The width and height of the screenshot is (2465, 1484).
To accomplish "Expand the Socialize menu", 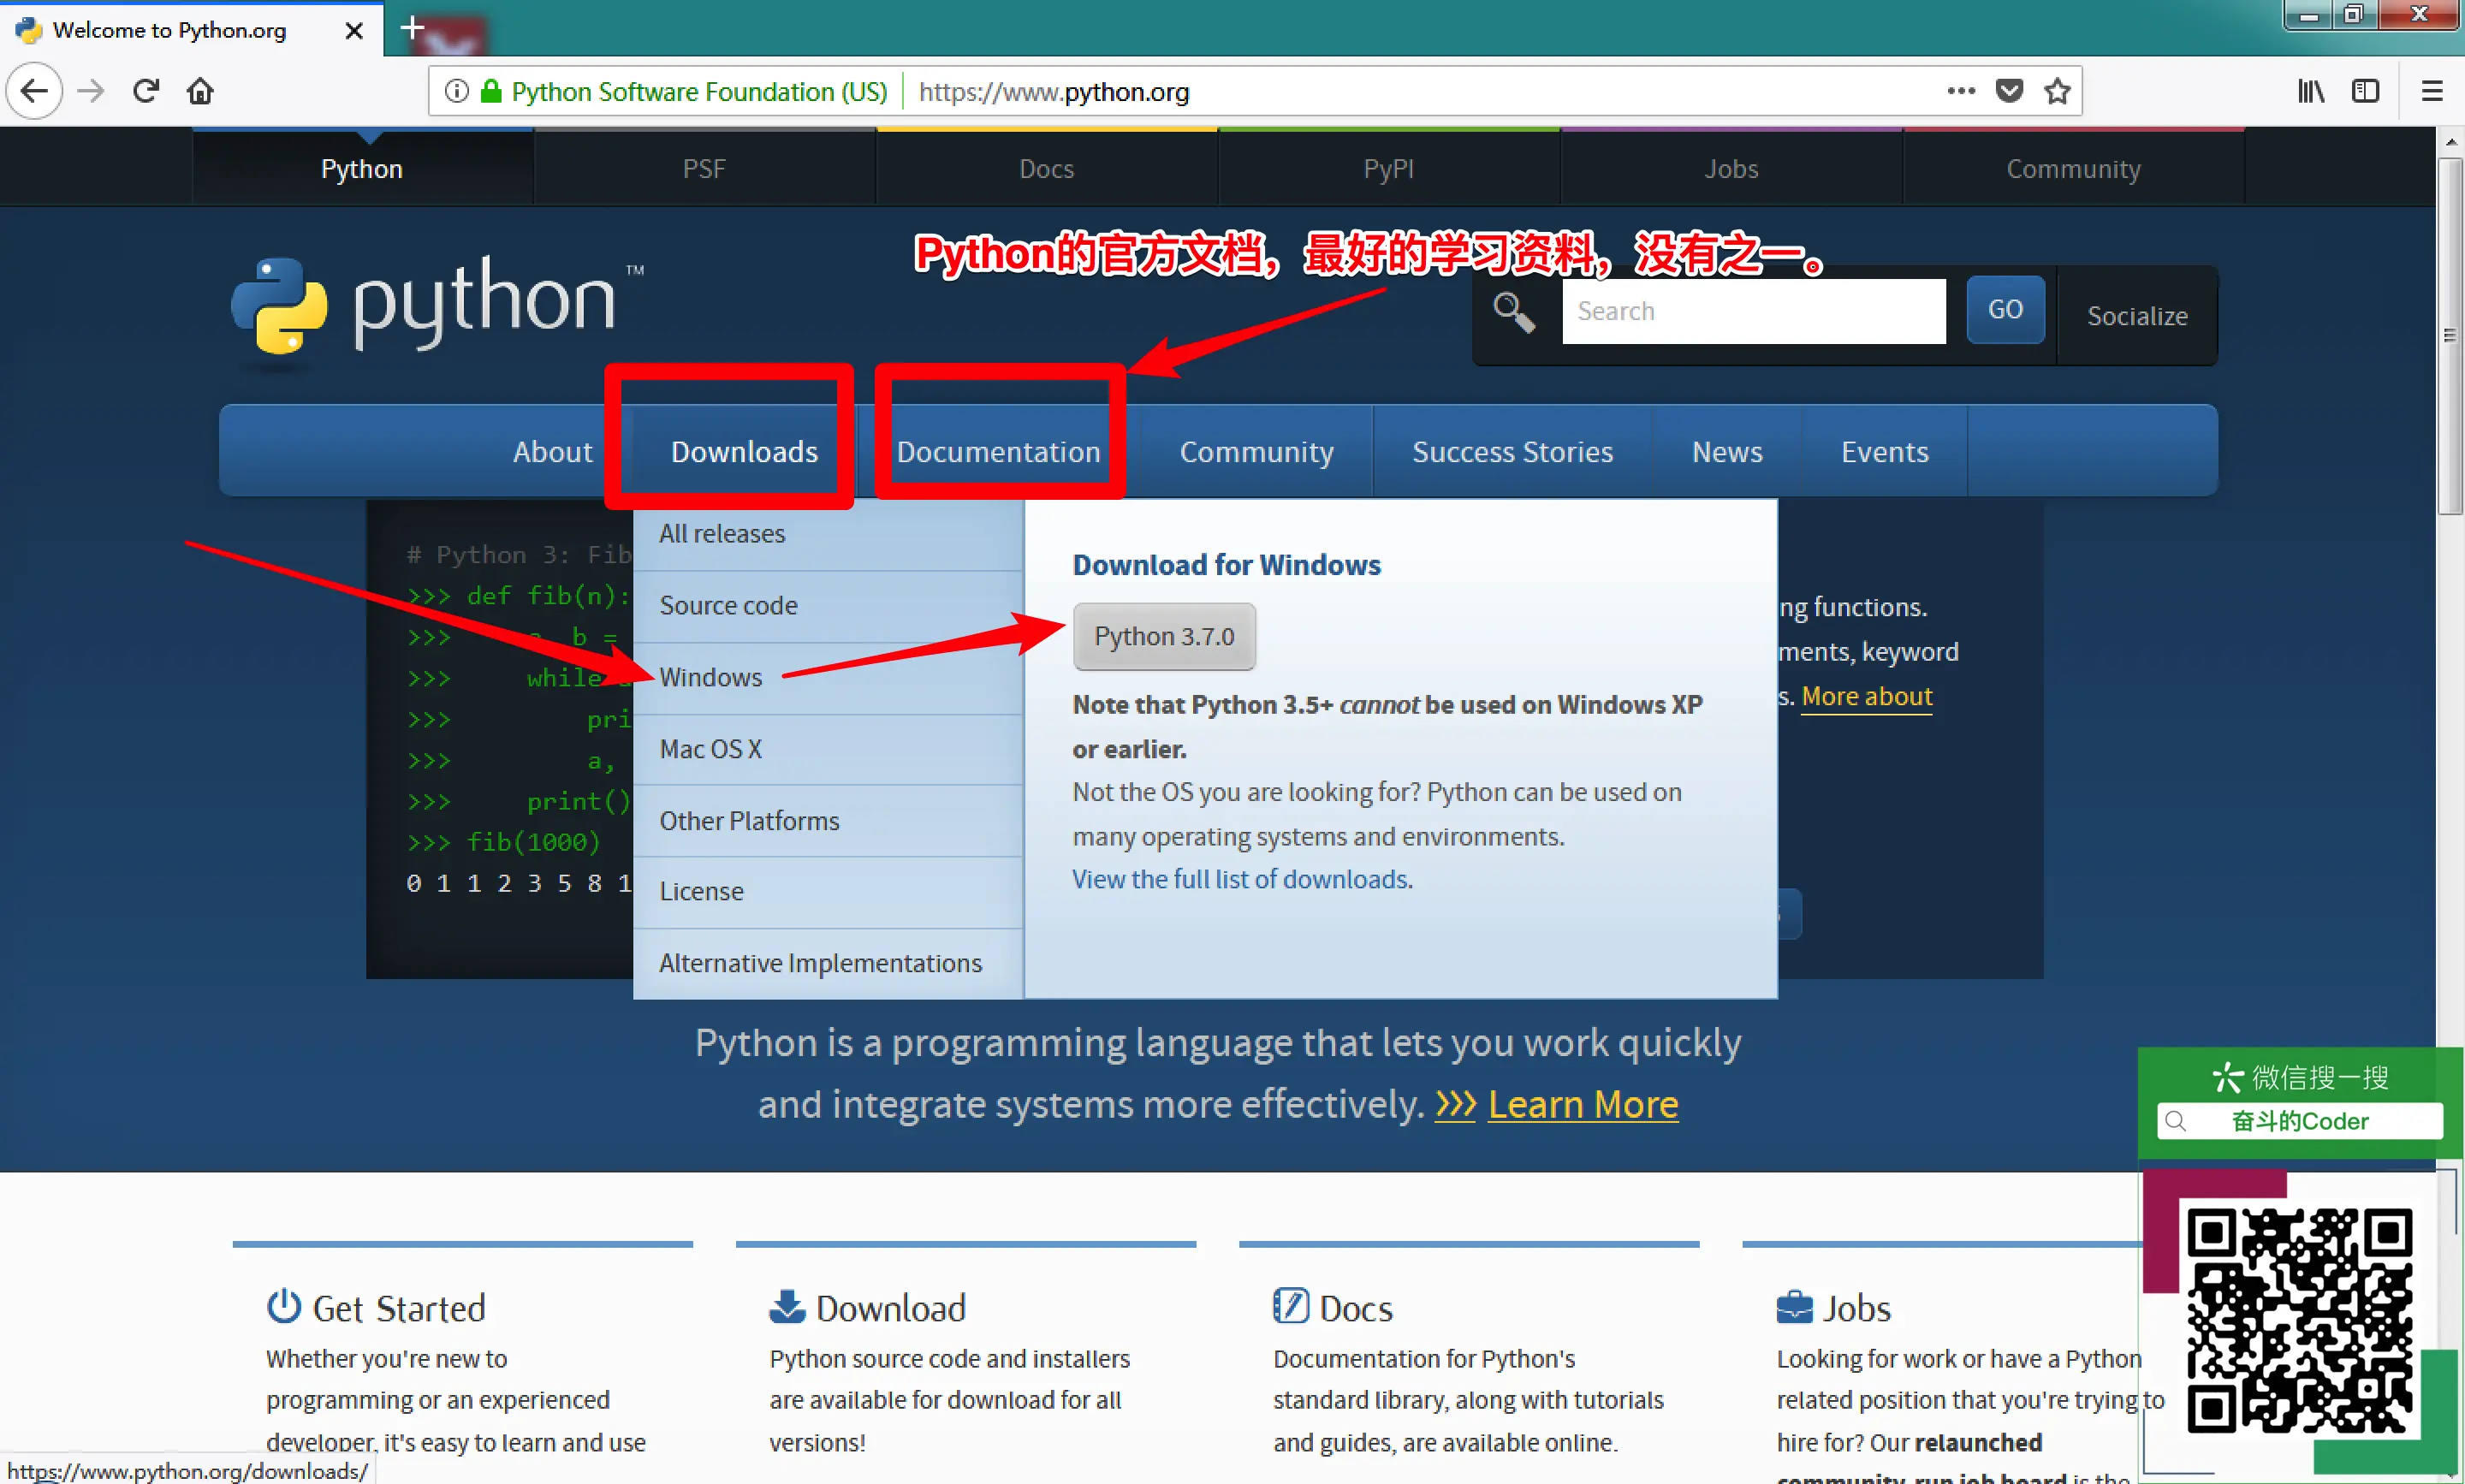I will (x=2137, y=316).
